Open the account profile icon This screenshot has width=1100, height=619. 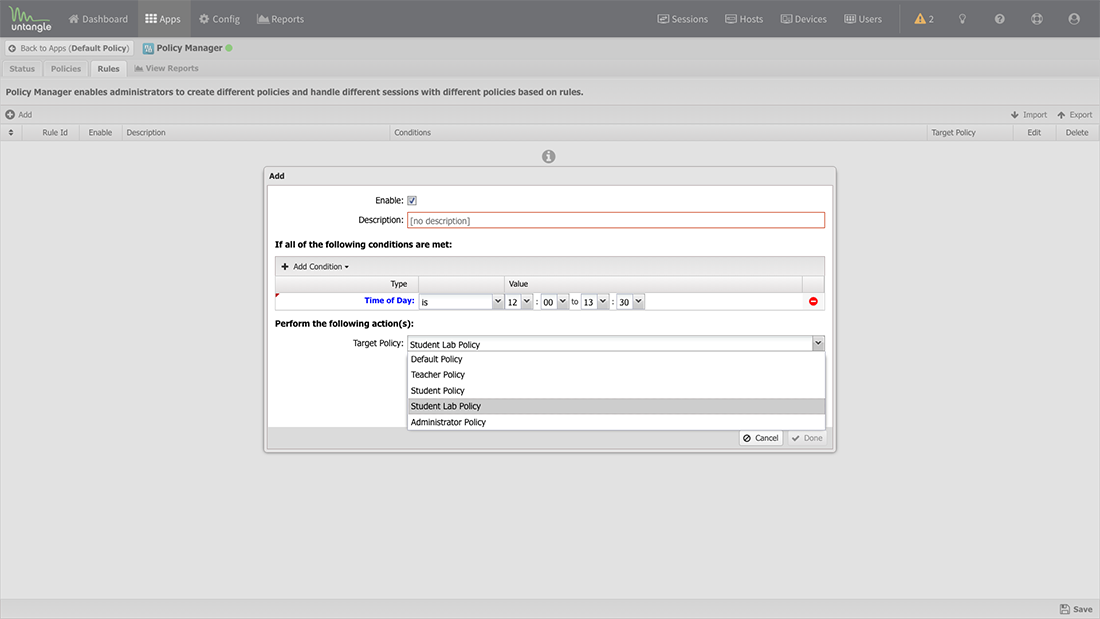[x=1074, y=19]
